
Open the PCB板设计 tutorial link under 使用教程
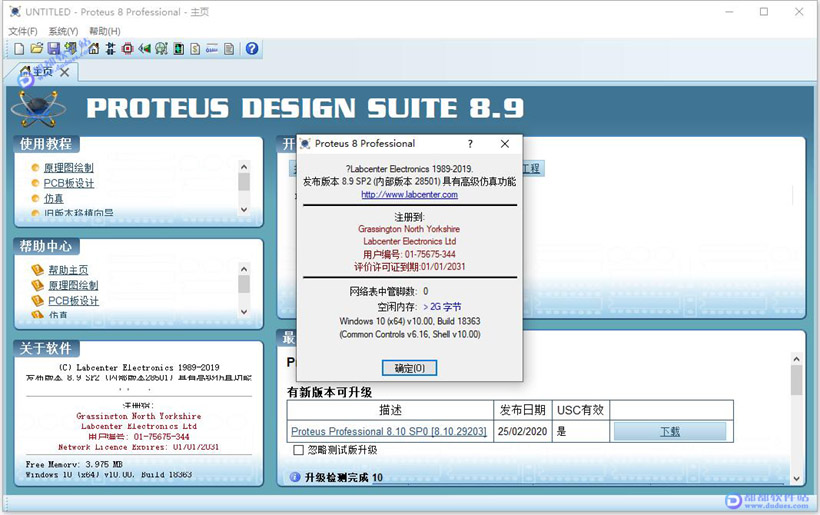(69, 183)
